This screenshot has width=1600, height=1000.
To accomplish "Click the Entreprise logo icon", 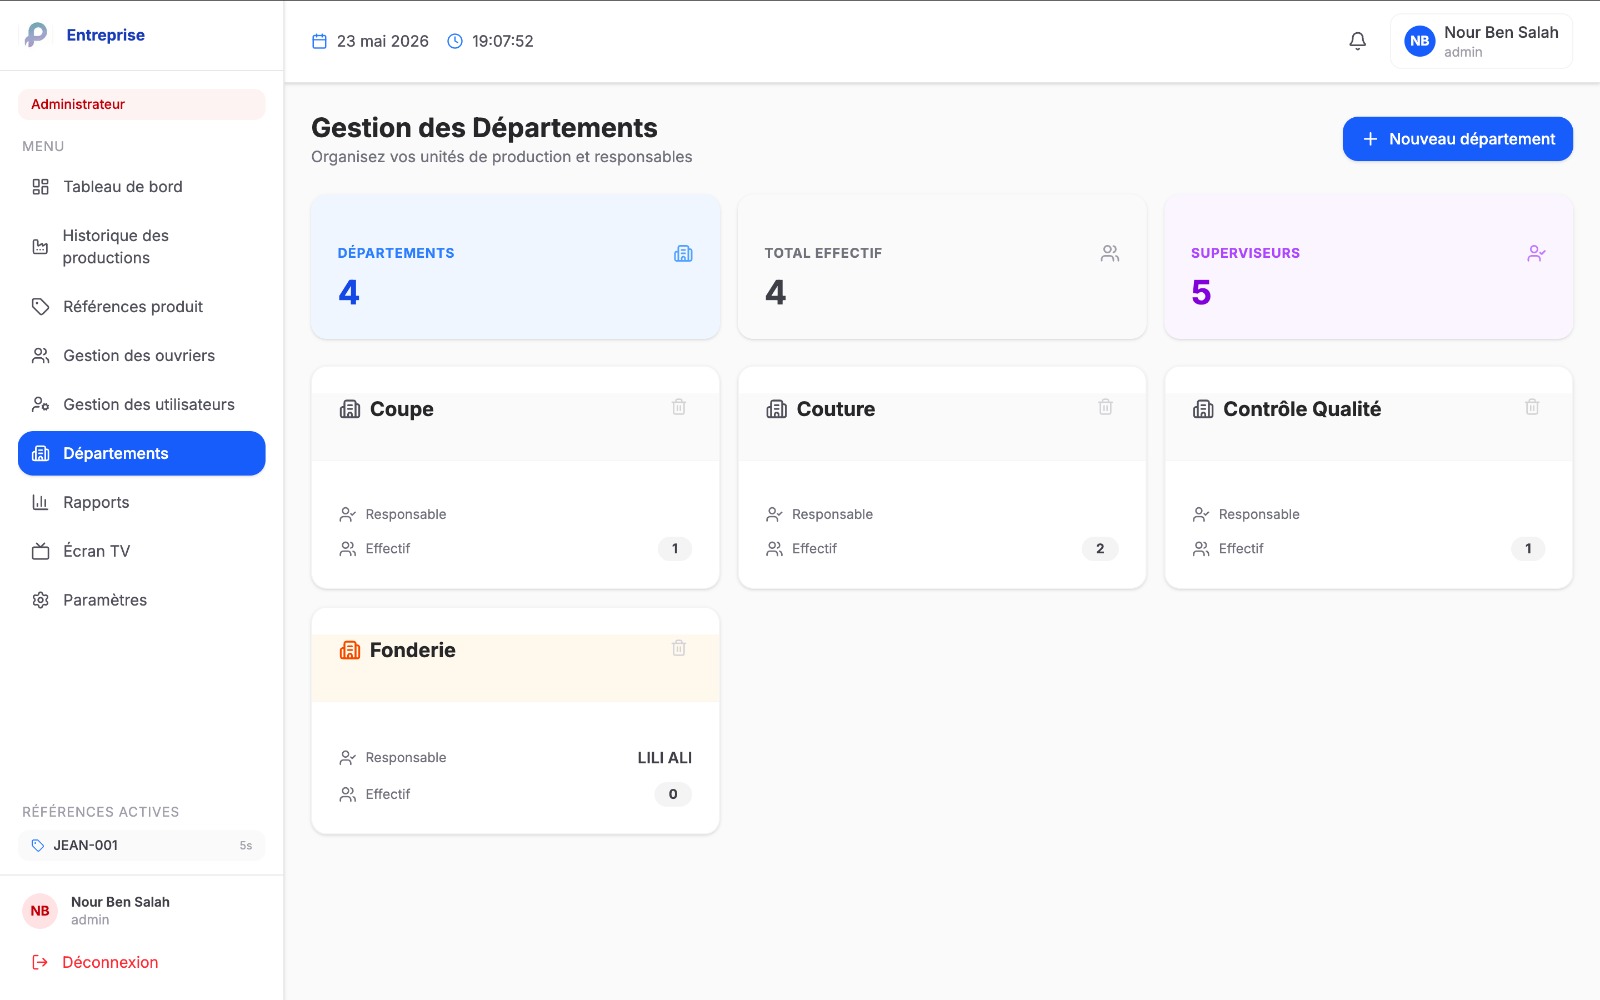I will 36,35.
